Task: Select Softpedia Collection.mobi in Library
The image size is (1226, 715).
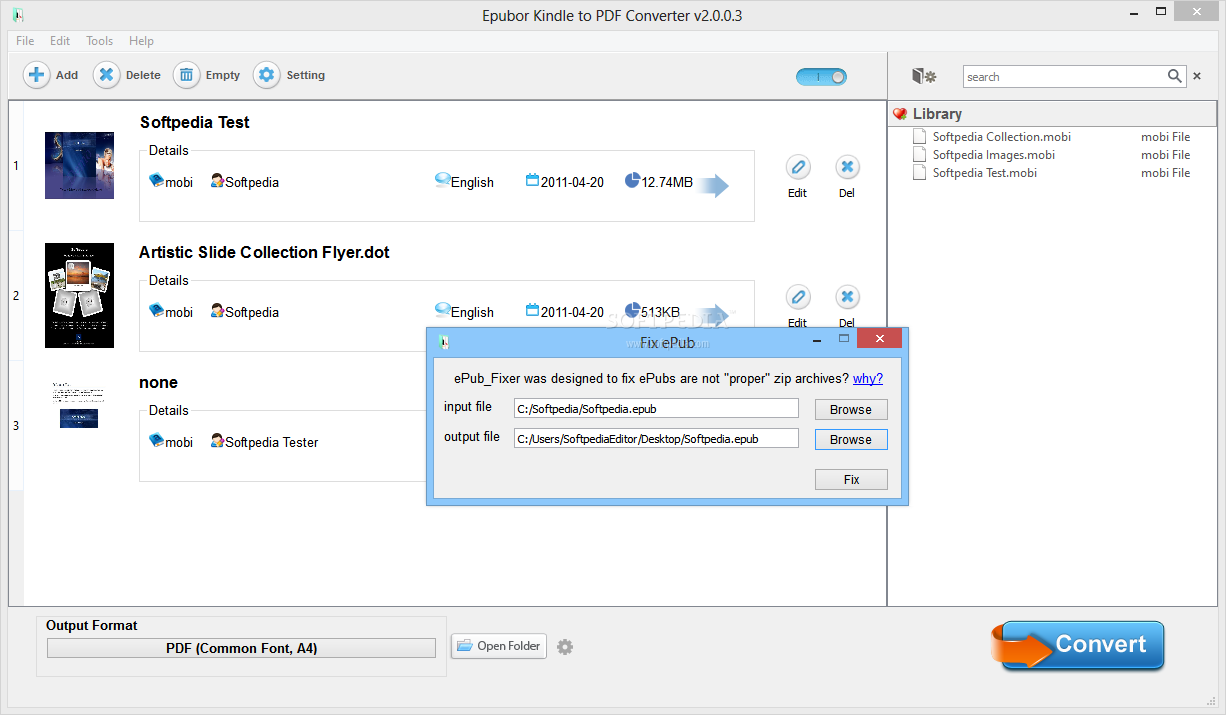Action: click(x=1002, y=137)
